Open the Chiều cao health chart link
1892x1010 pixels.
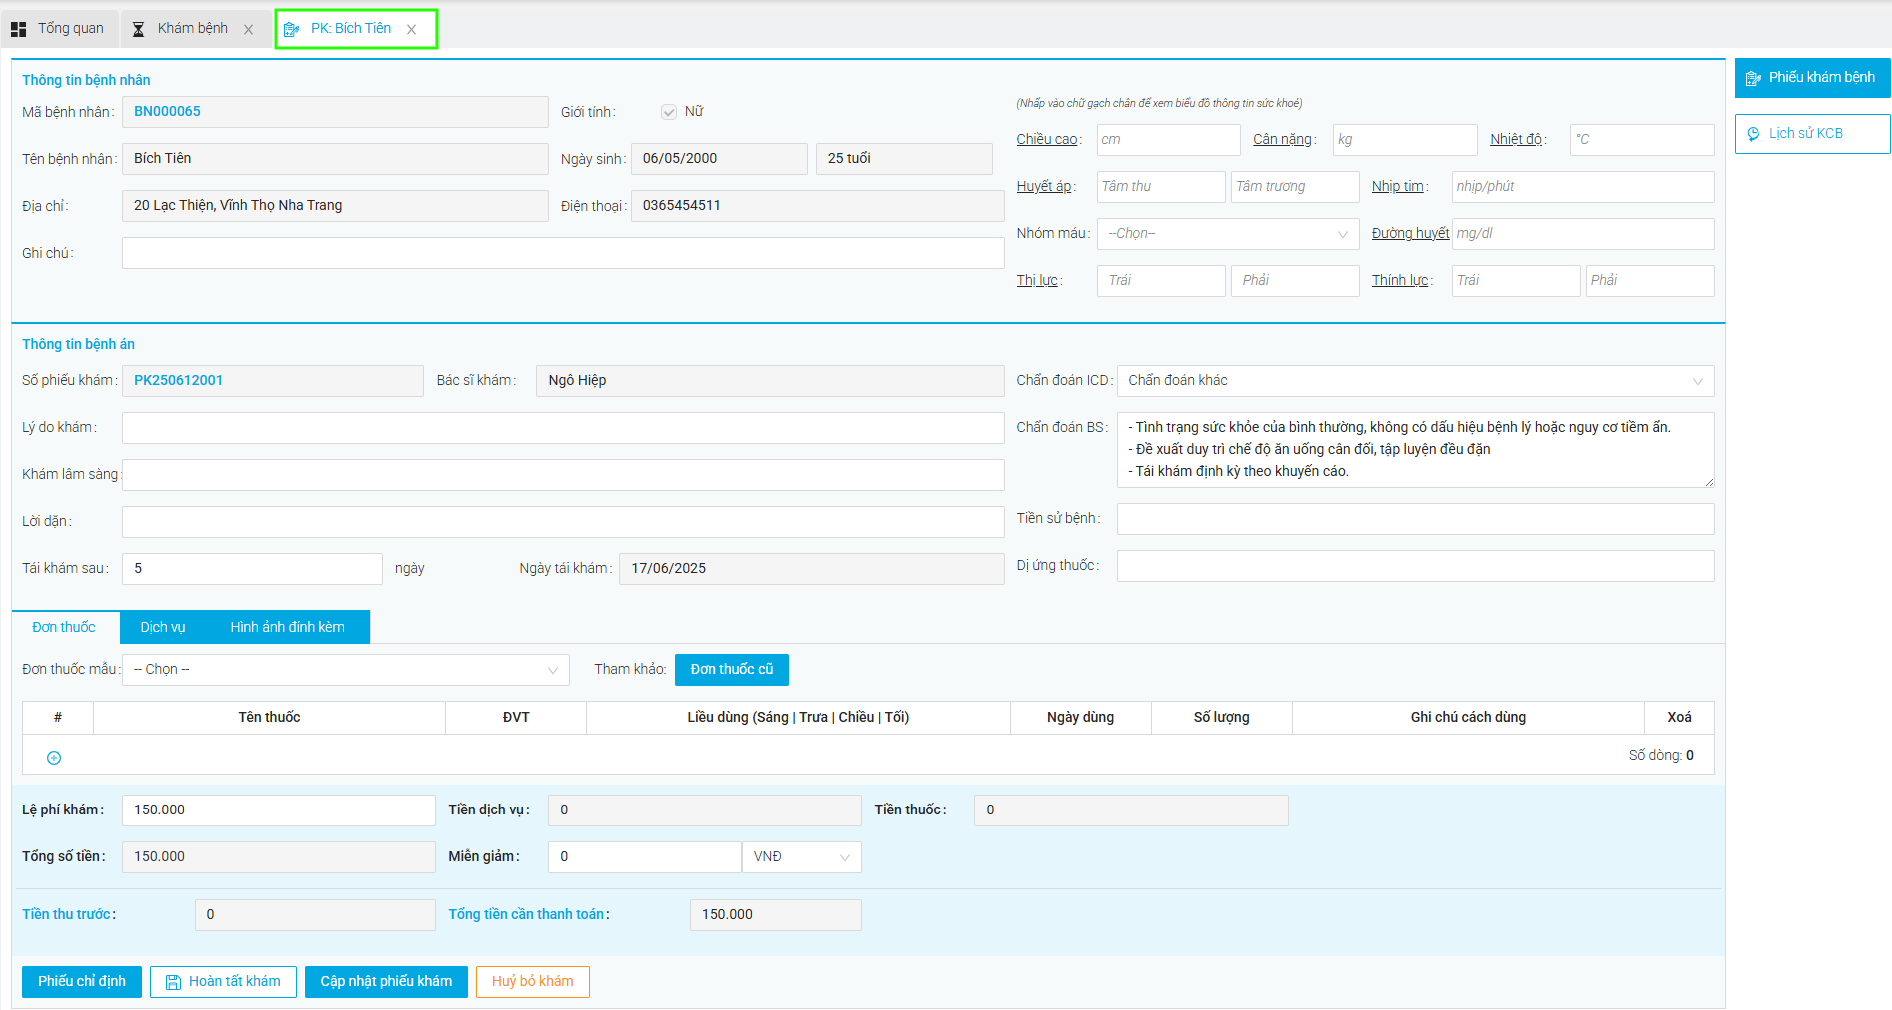[x=1047, y=140]
